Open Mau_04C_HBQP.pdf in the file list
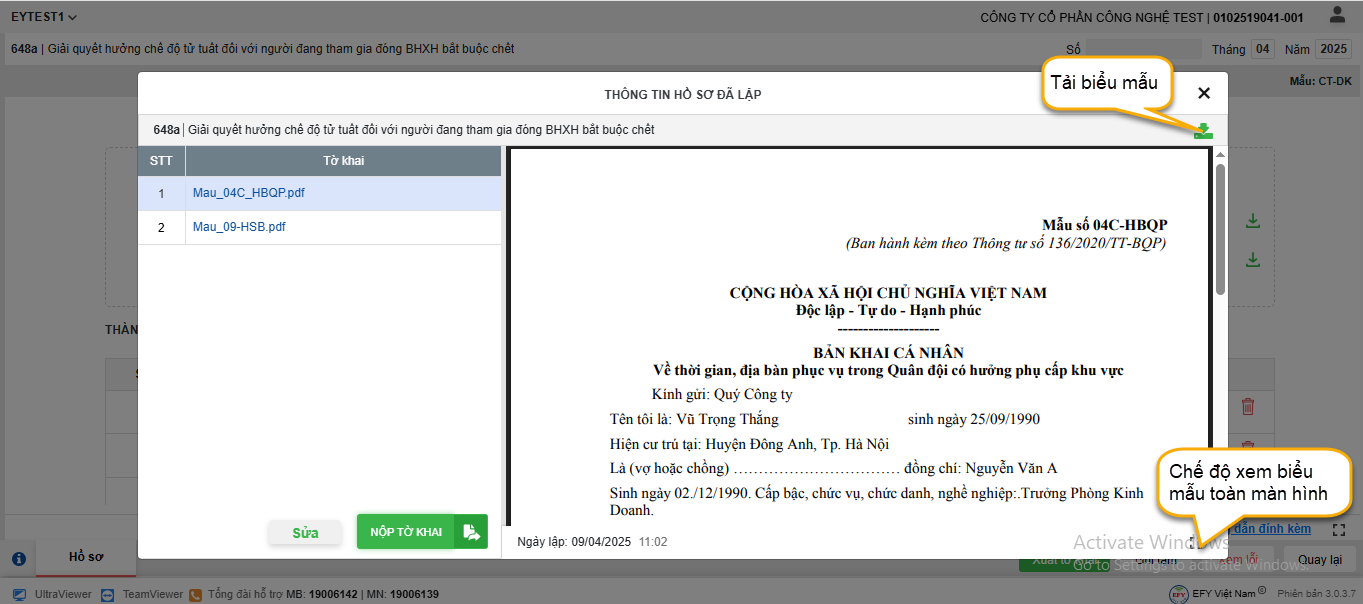1363x604 pixels. coord(249,193)
